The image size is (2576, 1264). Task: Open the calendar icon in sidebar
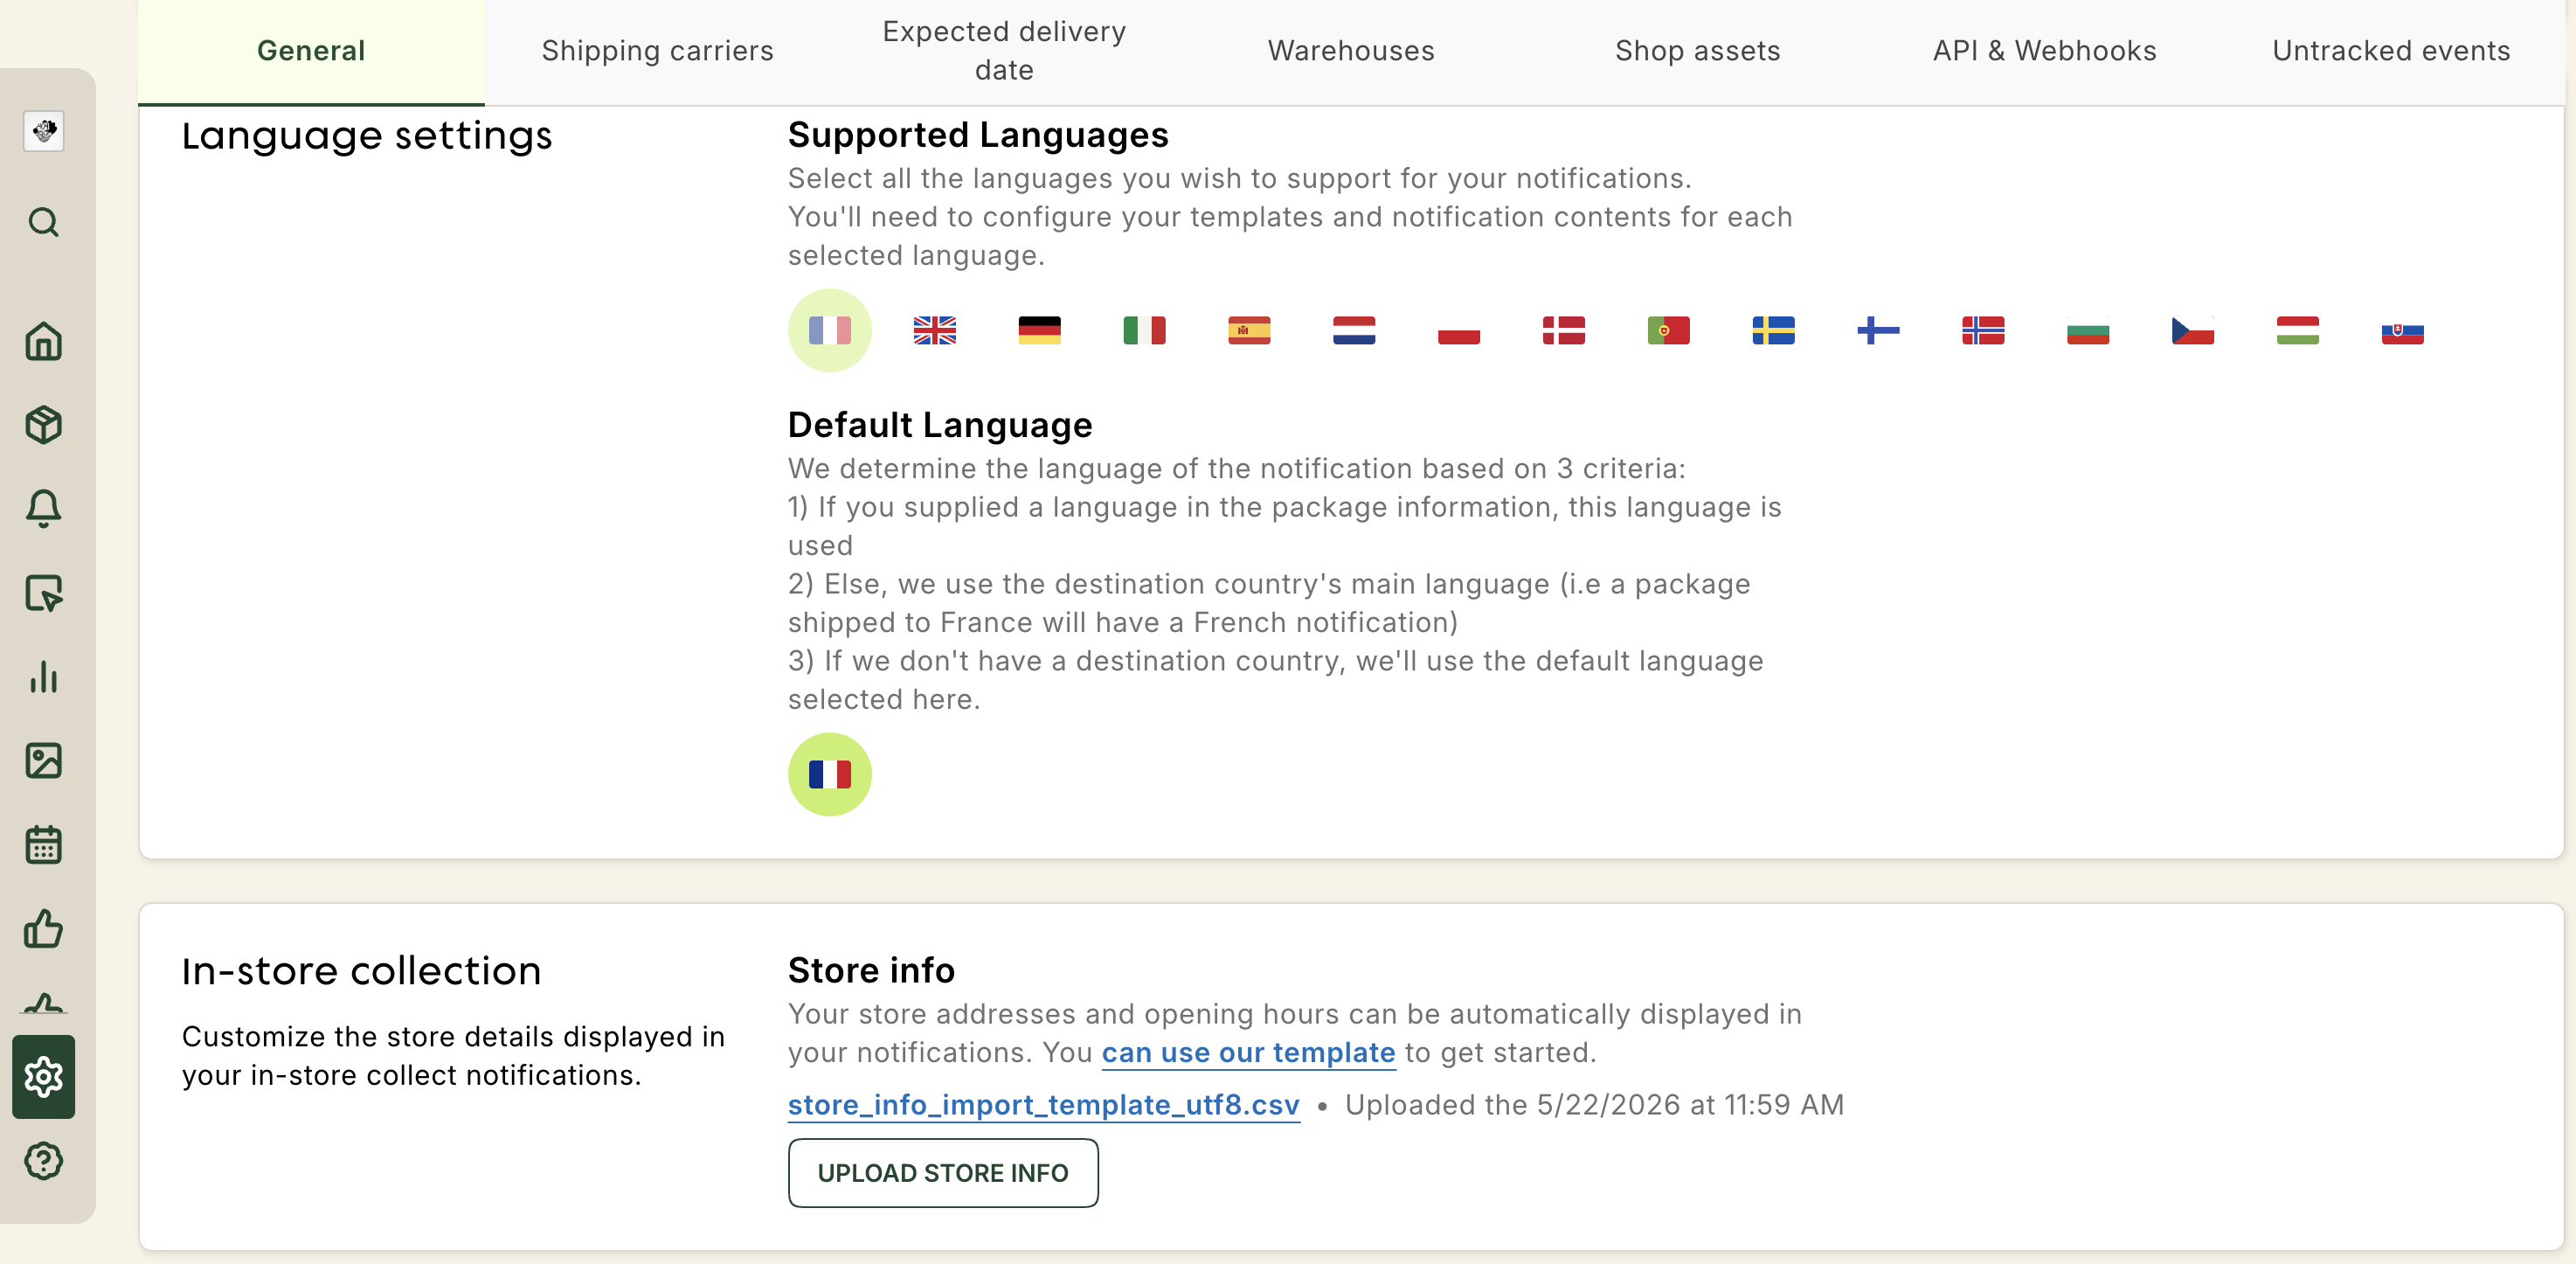(43, 845)
